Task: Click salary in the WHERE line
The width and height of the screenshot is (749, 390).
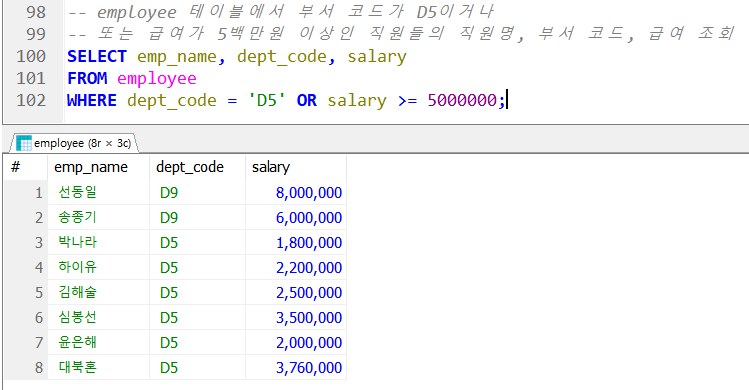Action: 357,101
